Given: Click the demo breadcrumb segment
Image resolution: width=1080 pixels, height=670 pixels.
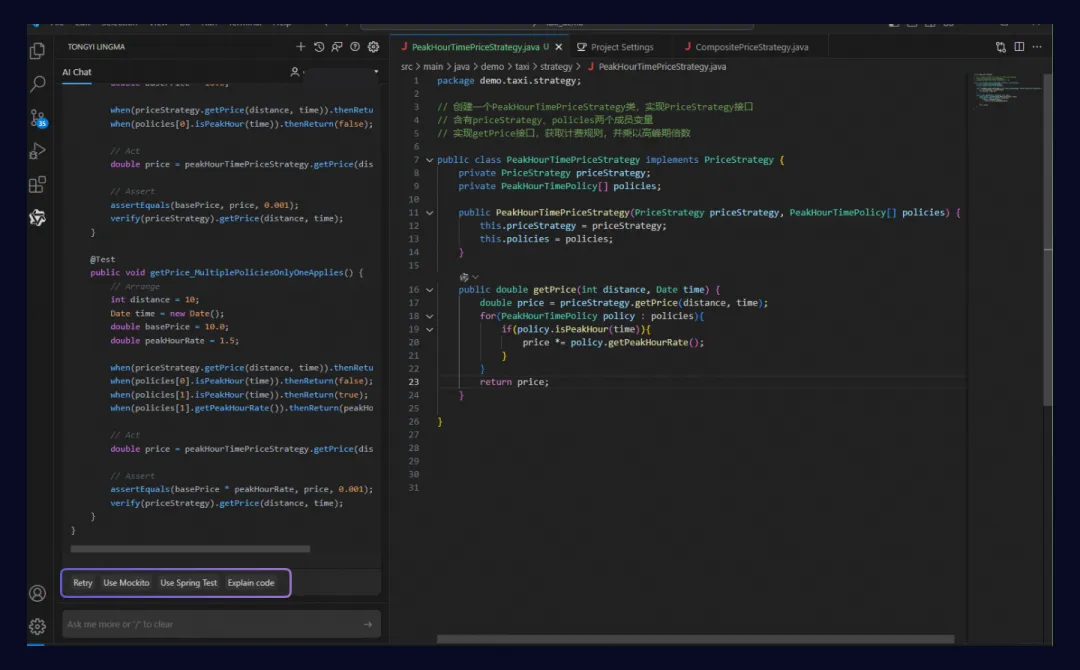Looking at the screenshot, I should (x=492, y=67).
